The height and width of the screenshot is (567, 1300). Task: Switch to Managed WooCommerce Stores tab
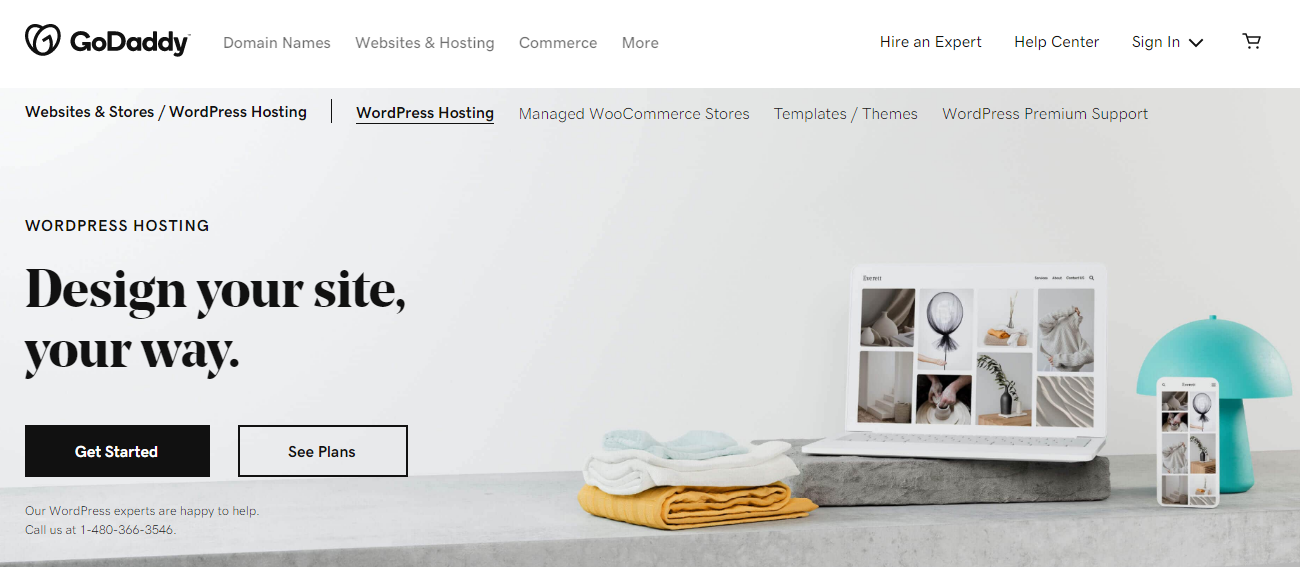coord(634,114)
